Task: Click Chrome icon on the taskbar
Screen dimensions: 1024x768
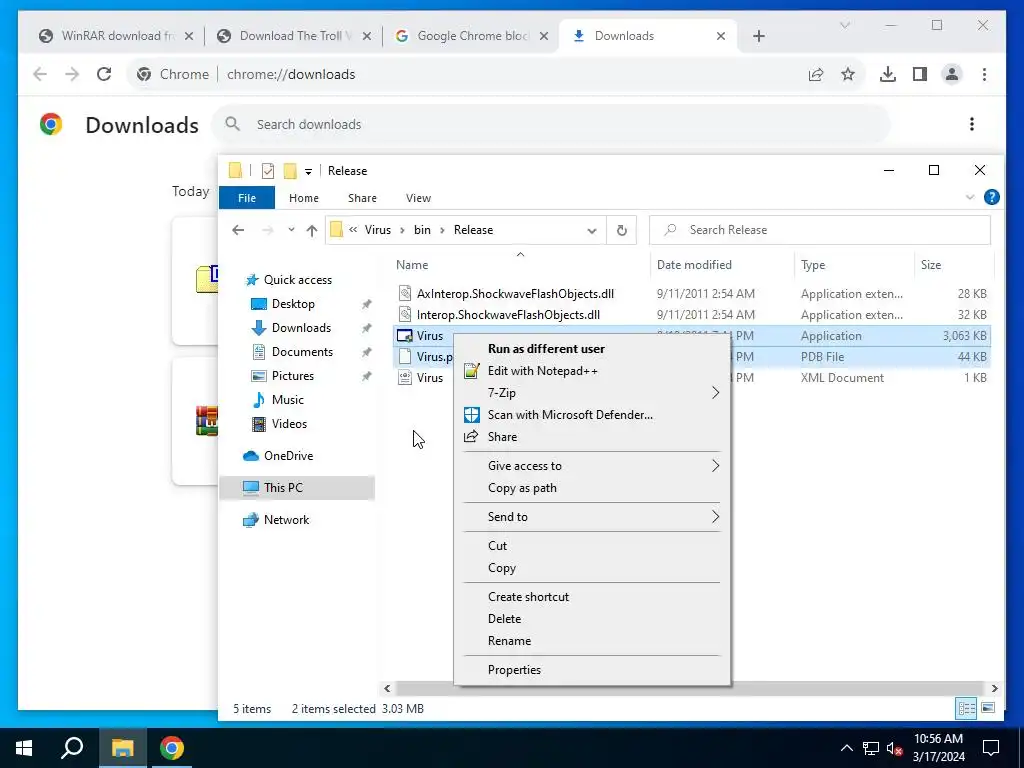Action: [x=172, y=748]
